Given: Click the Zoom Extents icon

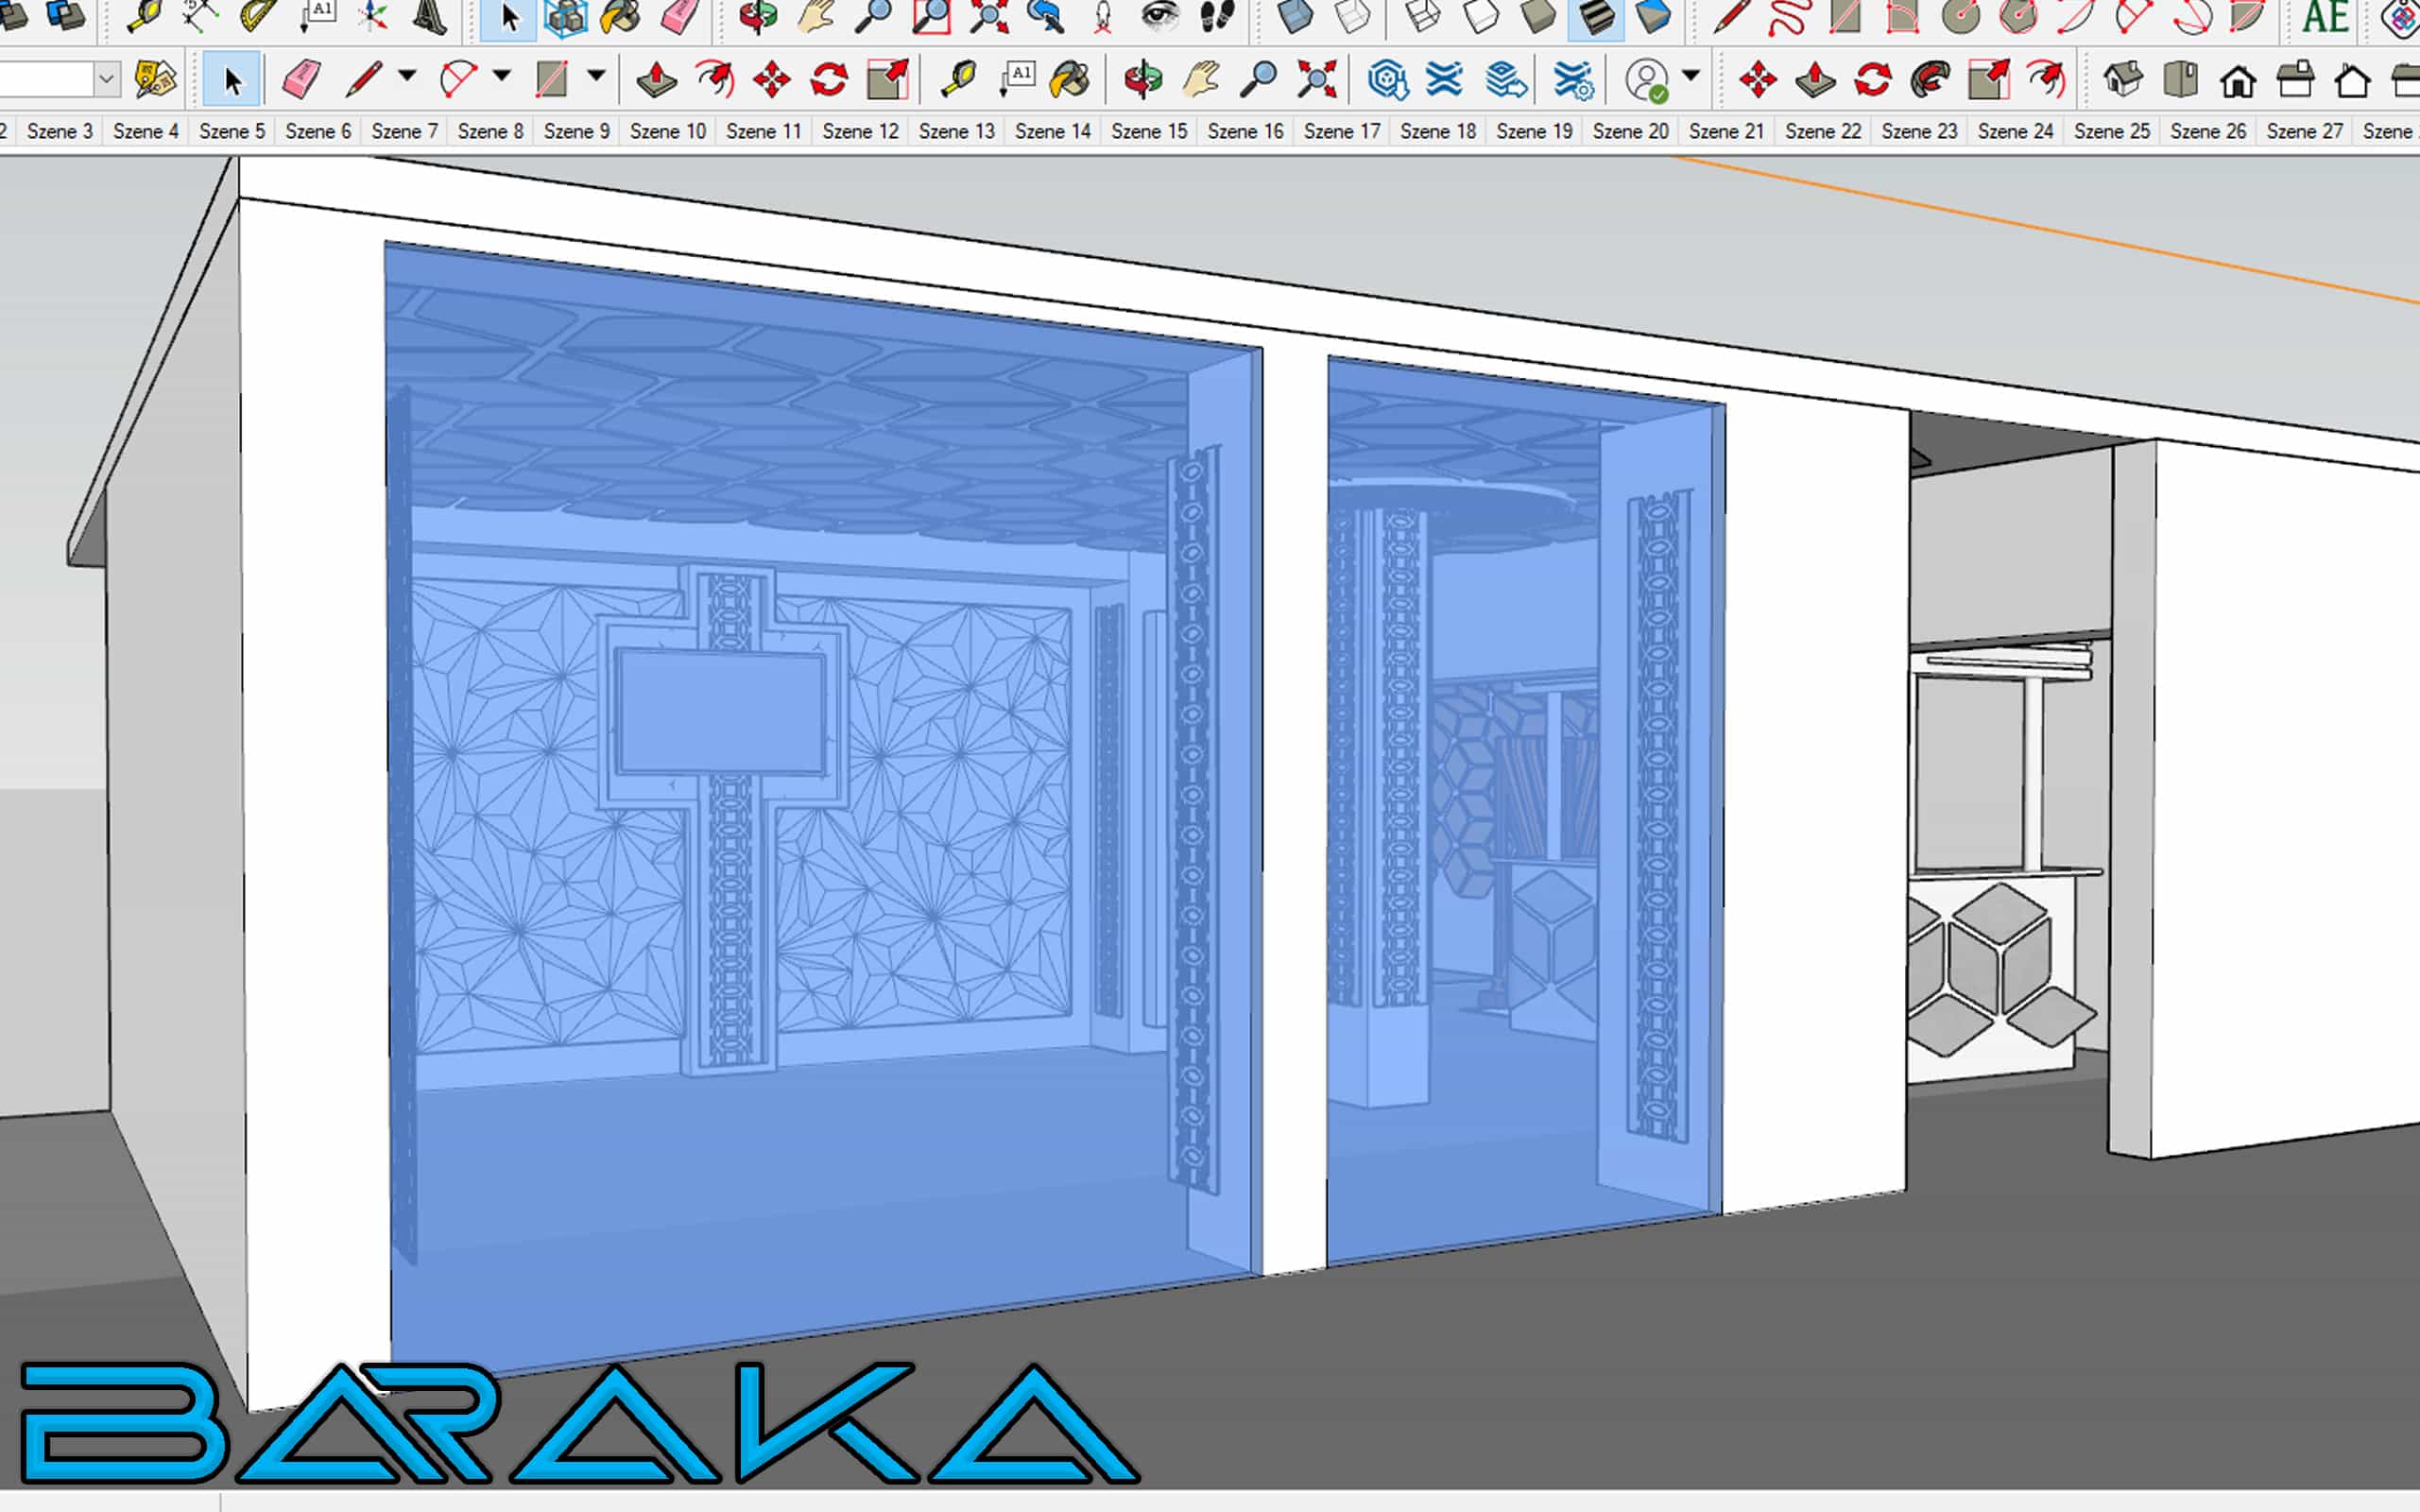Looking at the screenshot, I should 1316,79.
